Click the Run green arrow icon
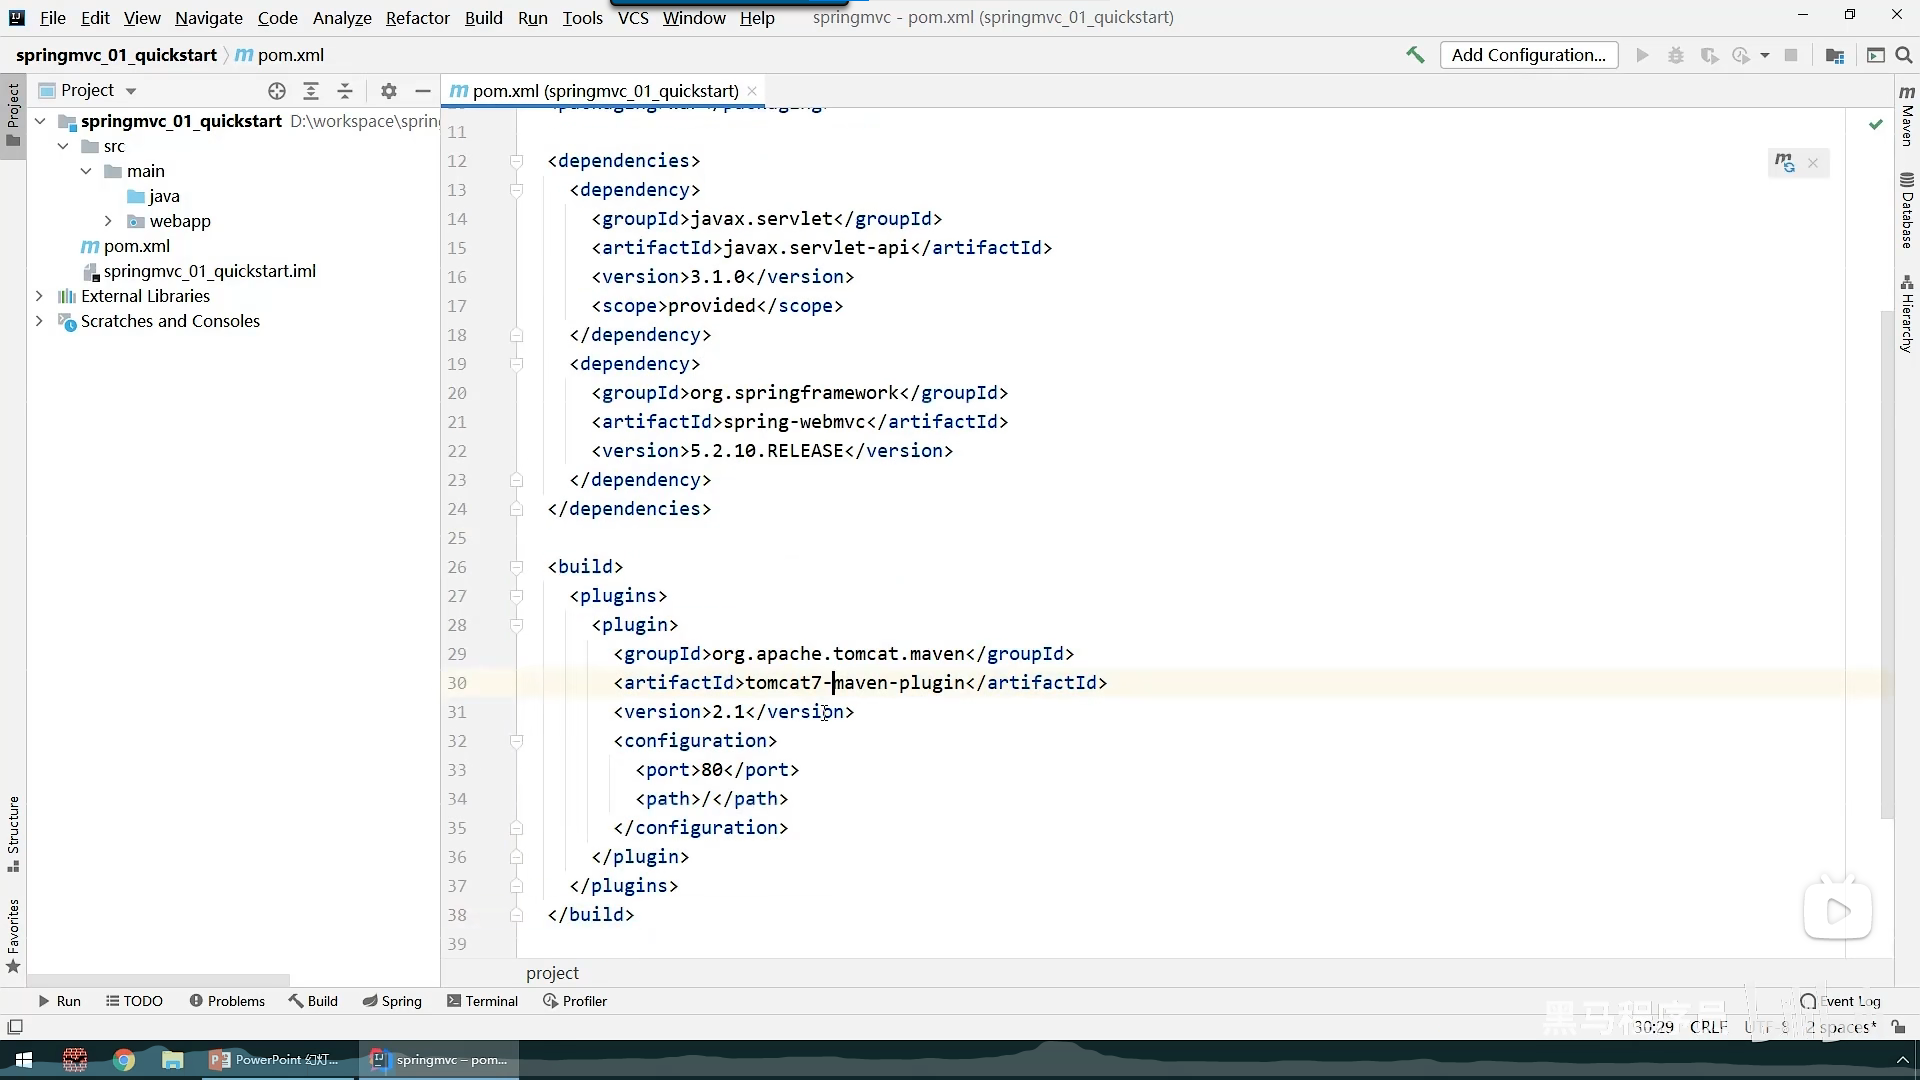 click(x=1642, y=55)
